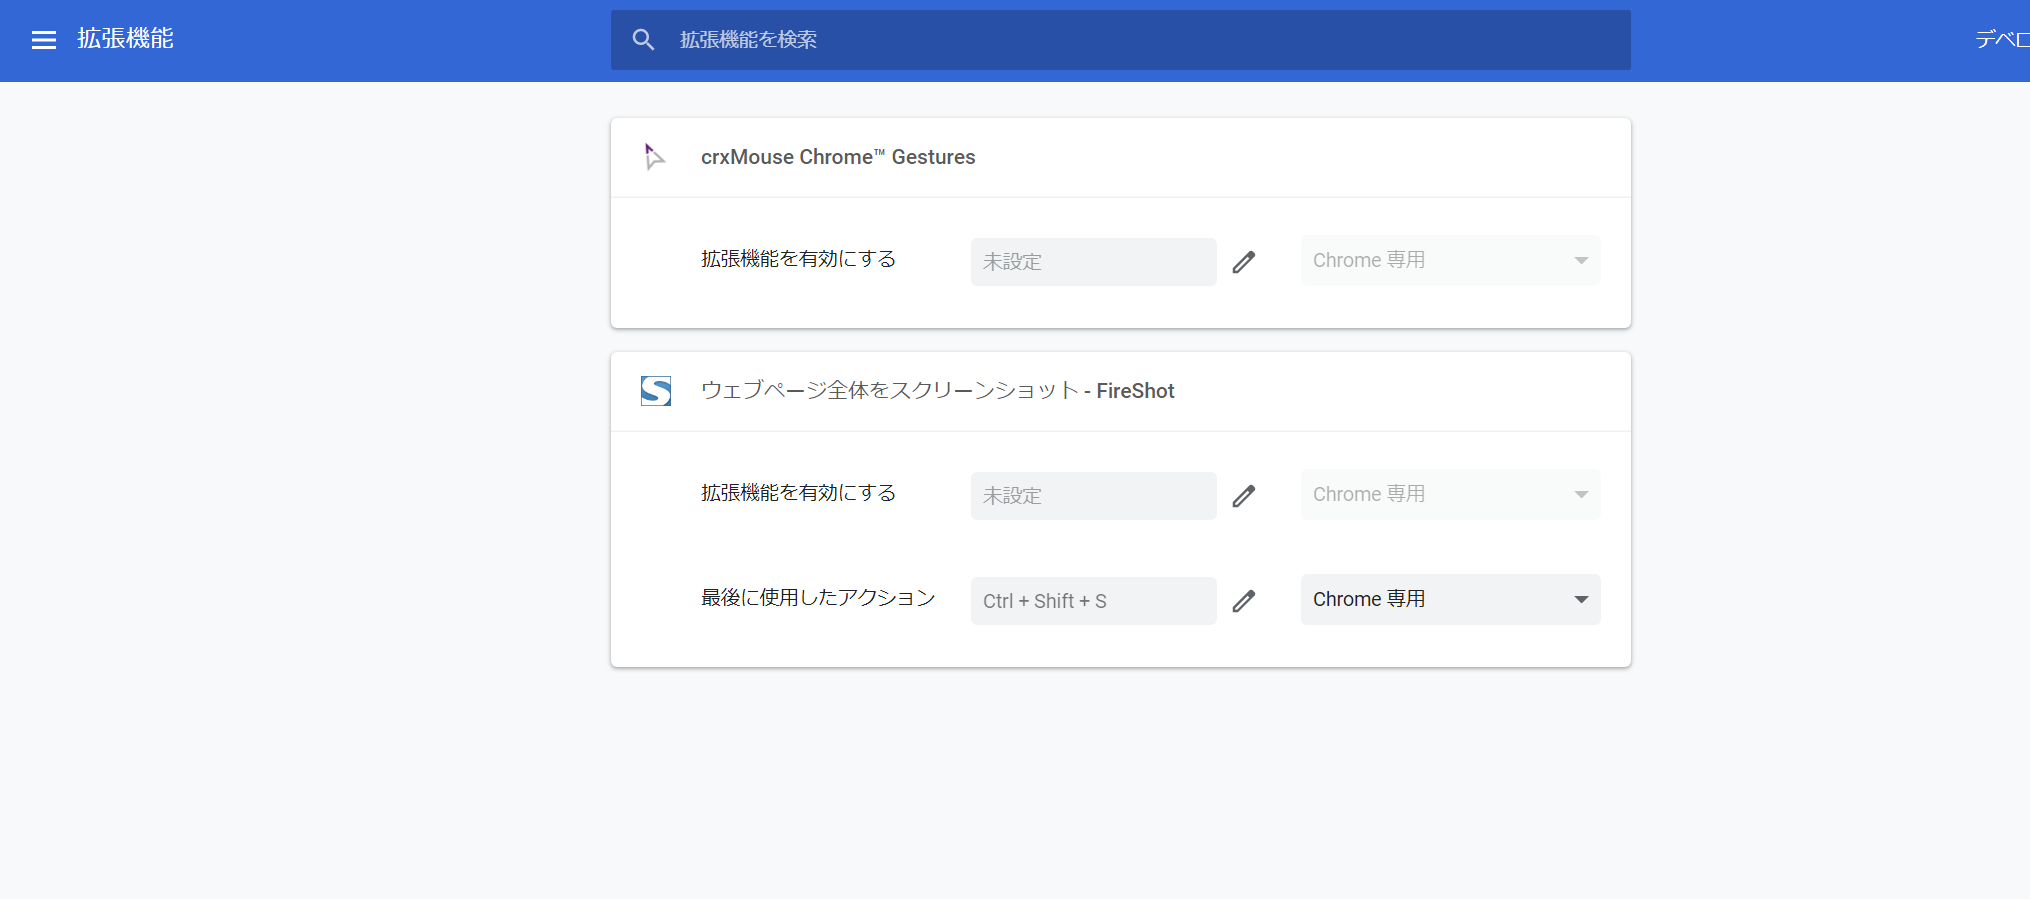Image resolution: width=2030 pixels, height=899 pixels.
Task: Focus the 拡張機能を検索 search field
Action: click(x=1120, y=40)
